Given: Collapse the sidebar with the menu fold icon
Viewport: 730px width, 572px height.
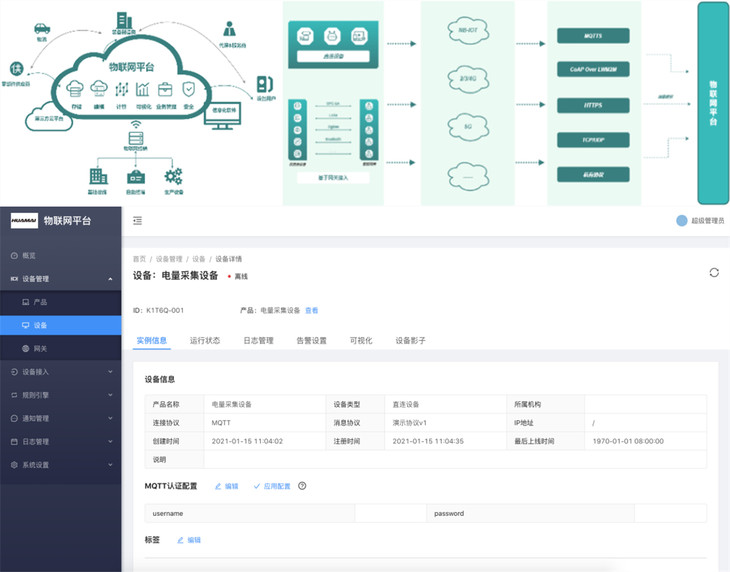Looking at the screenshot, I should coord(137,220).
